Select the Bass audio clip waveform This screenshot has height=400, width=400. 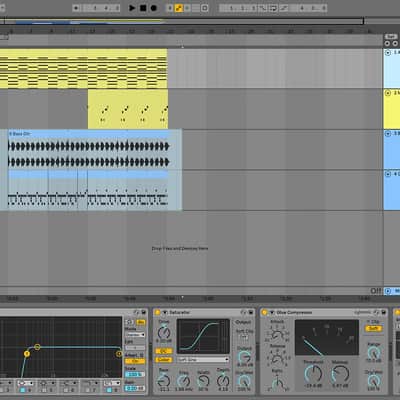point(89,154)
